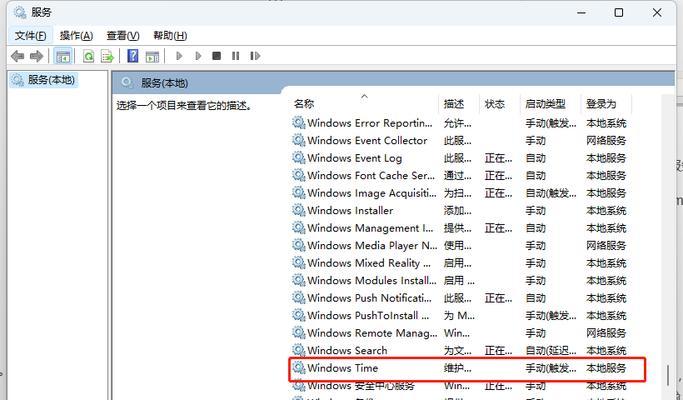Open the 帮助(H) menu
The width and height of the screenshot is (683, 400).
pyautogui.click(x=170, y=36)
